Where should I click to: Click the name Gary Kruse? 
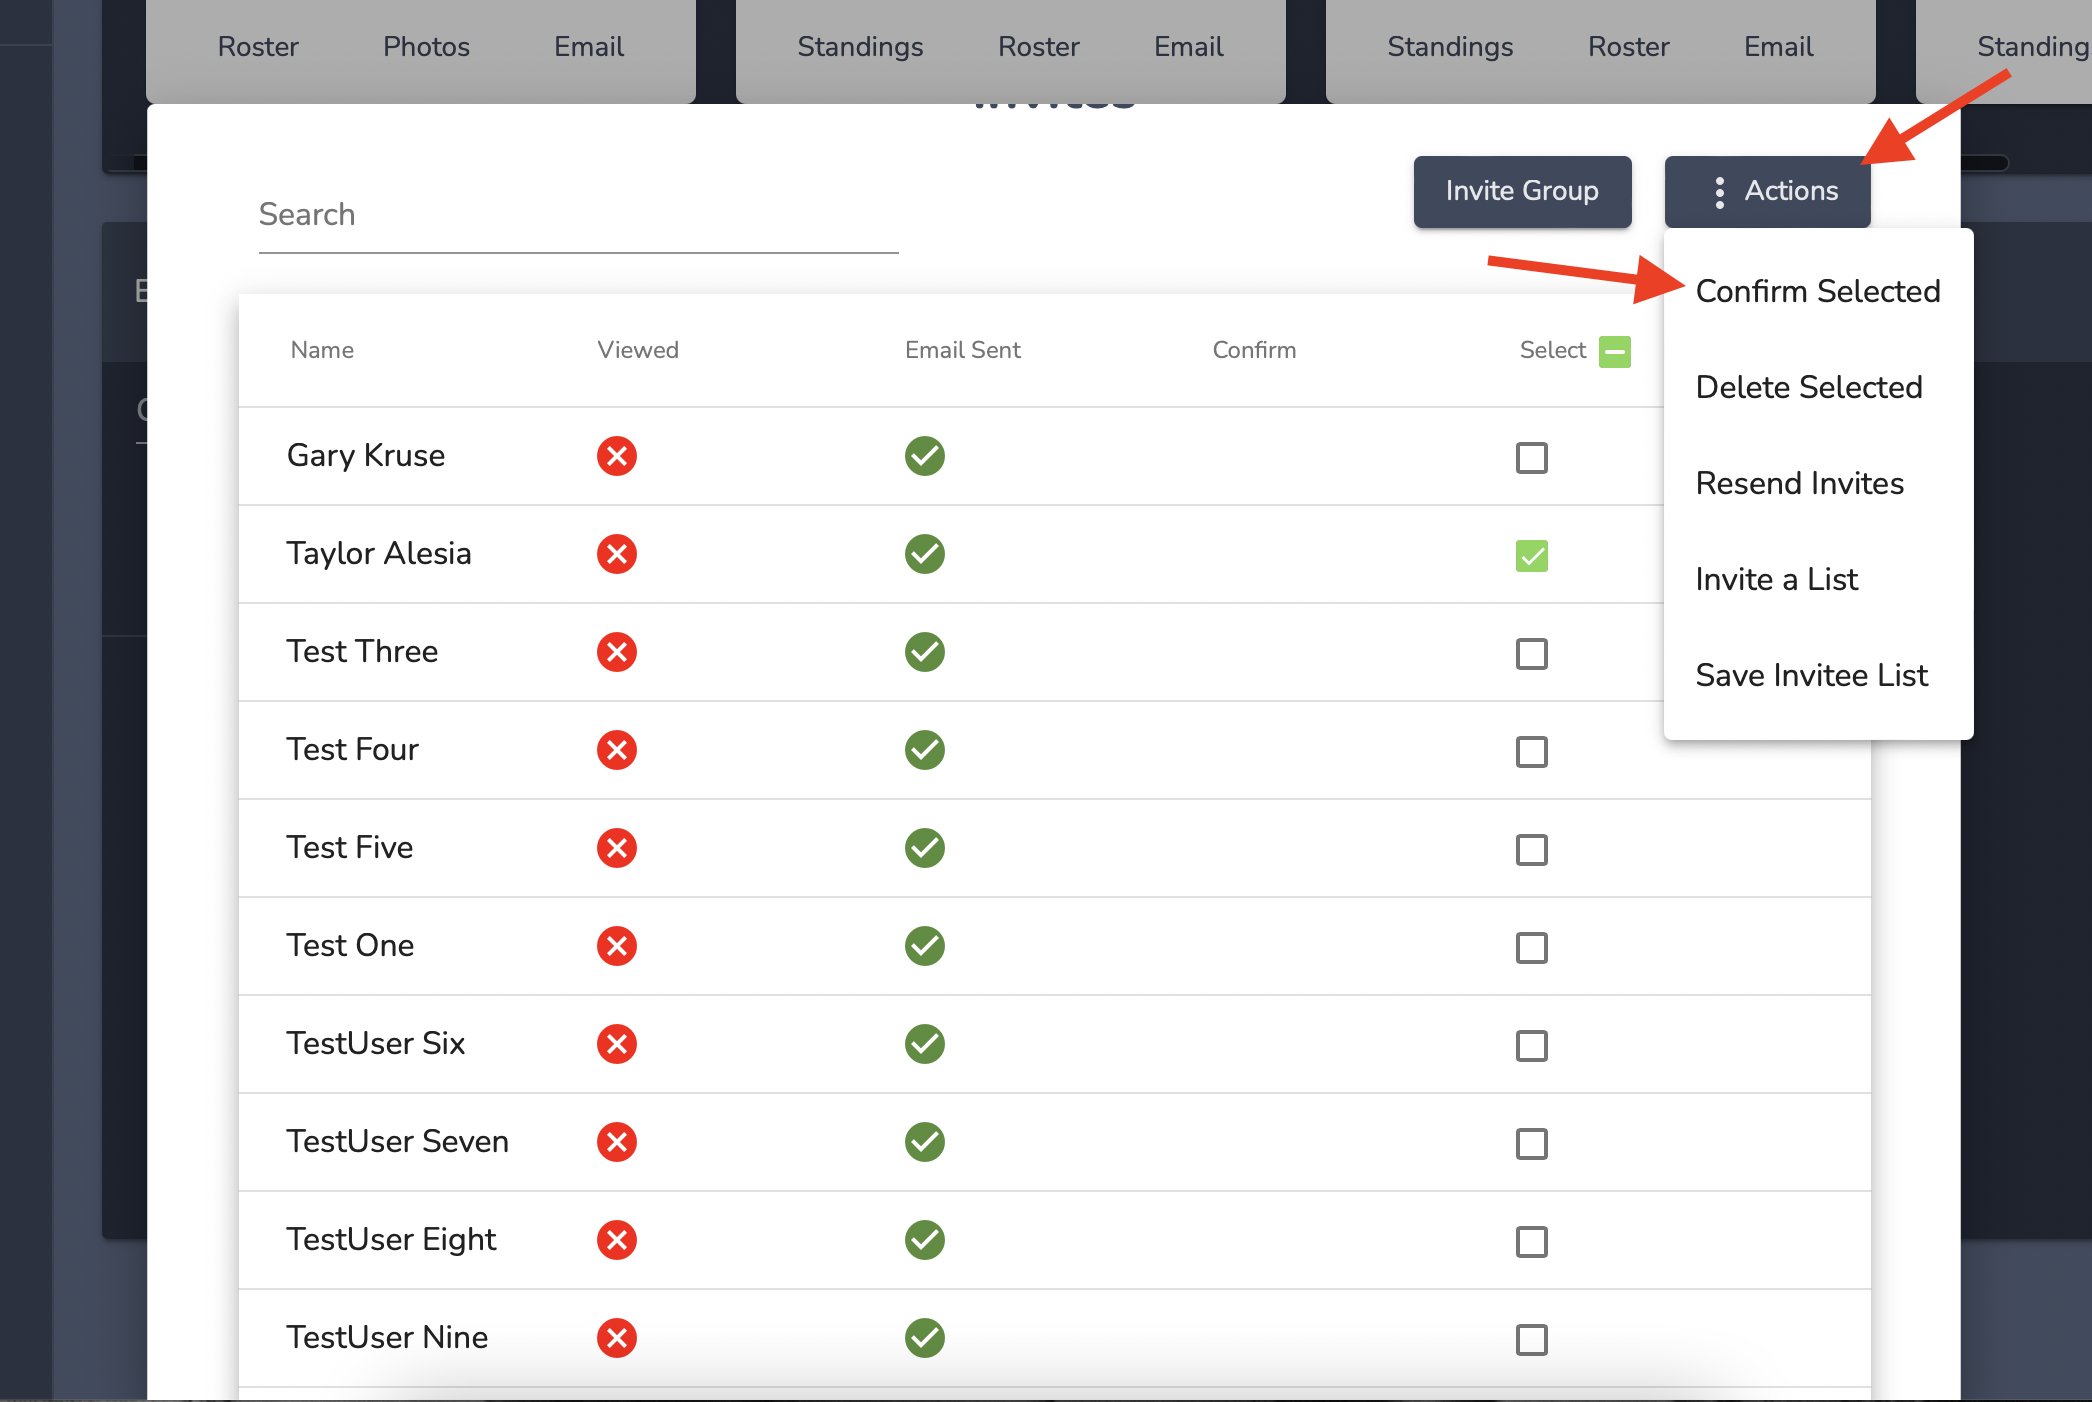[366, 456]
